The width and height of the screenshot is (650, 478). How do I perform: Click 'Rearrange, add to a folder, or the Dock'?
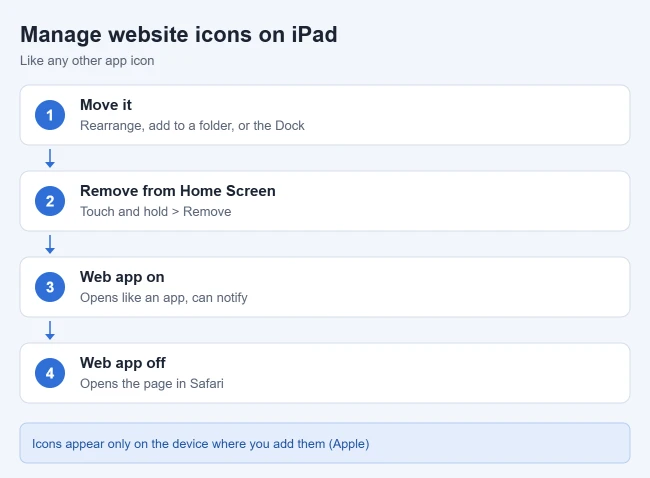pyautogui.click(x=192, y=126)
